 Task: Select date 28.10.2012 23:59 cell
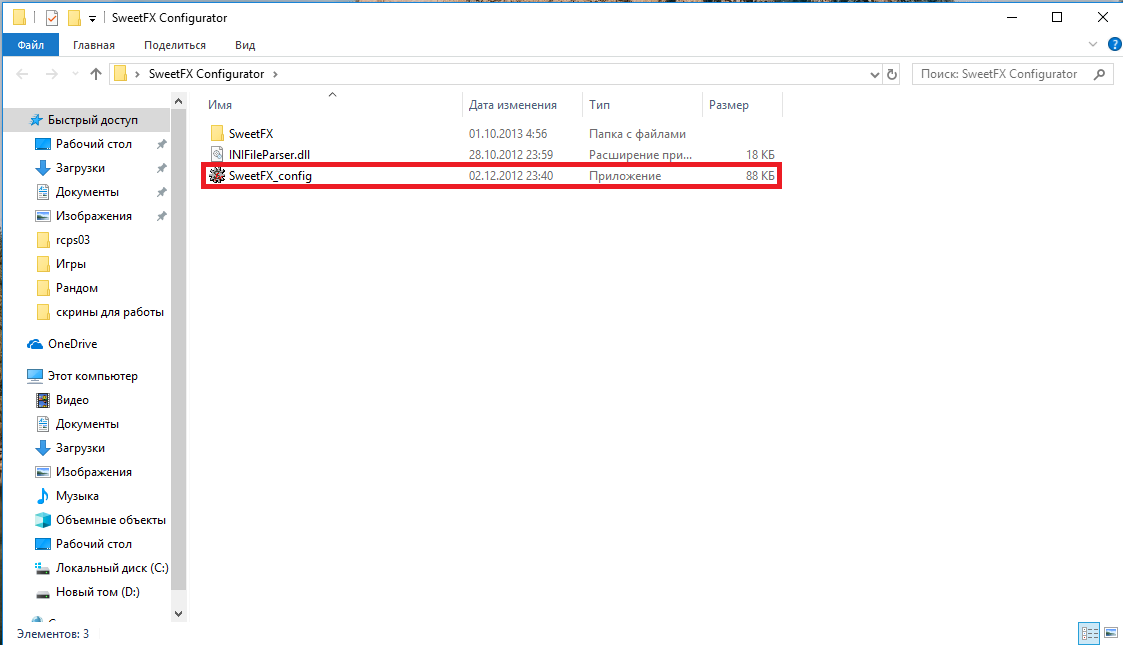511,154
